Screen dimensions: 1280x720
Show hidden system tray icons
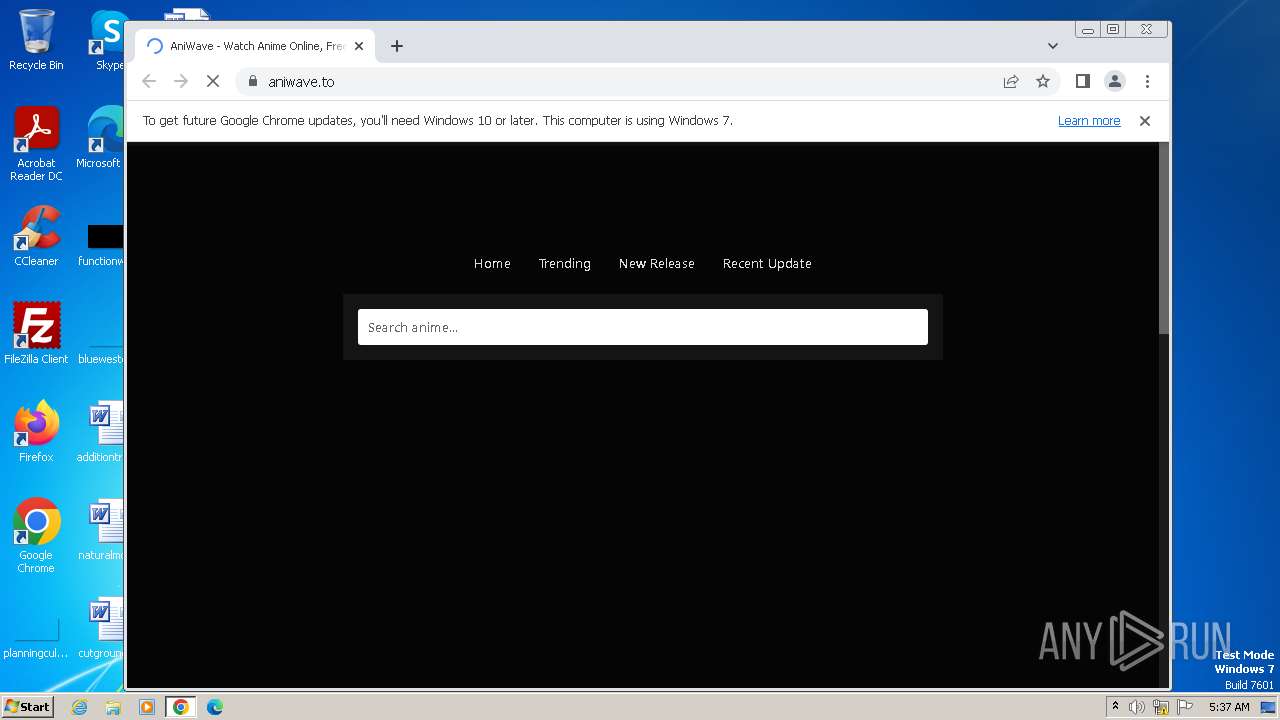[x=1115, y=707]
